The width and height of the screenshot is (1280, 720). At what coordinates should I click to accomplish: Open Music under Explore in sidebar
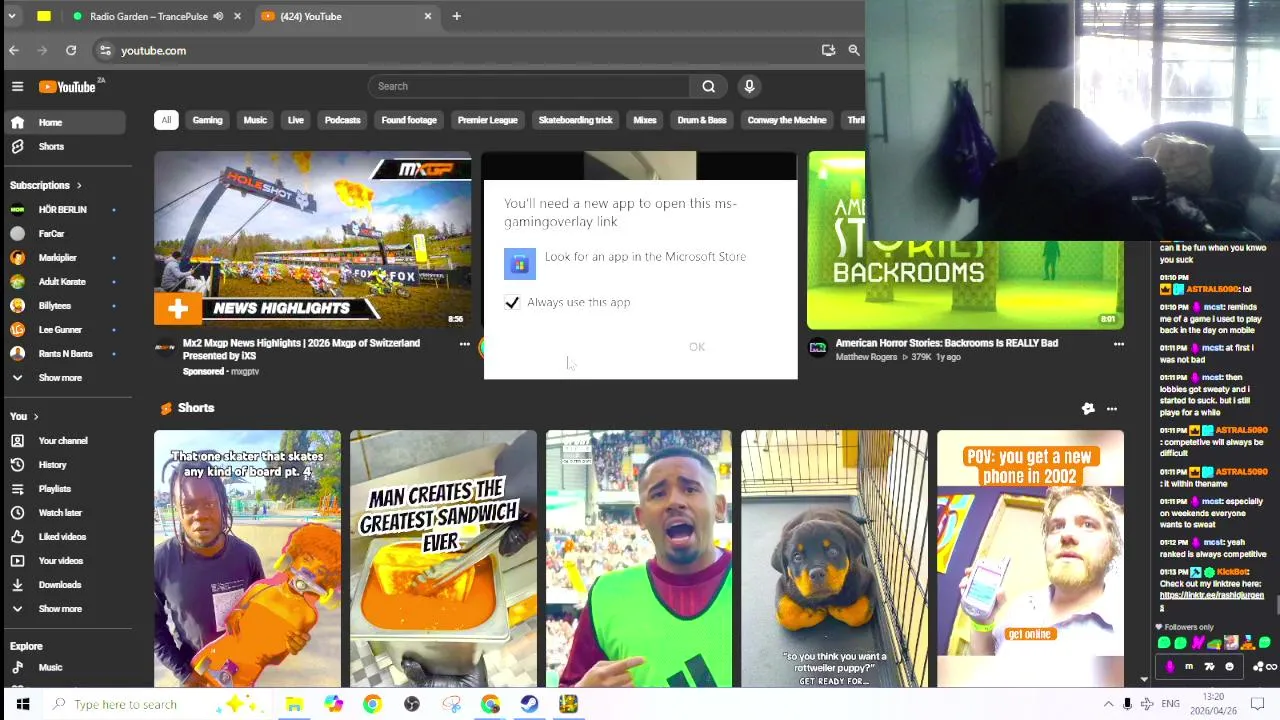(65, 667)
